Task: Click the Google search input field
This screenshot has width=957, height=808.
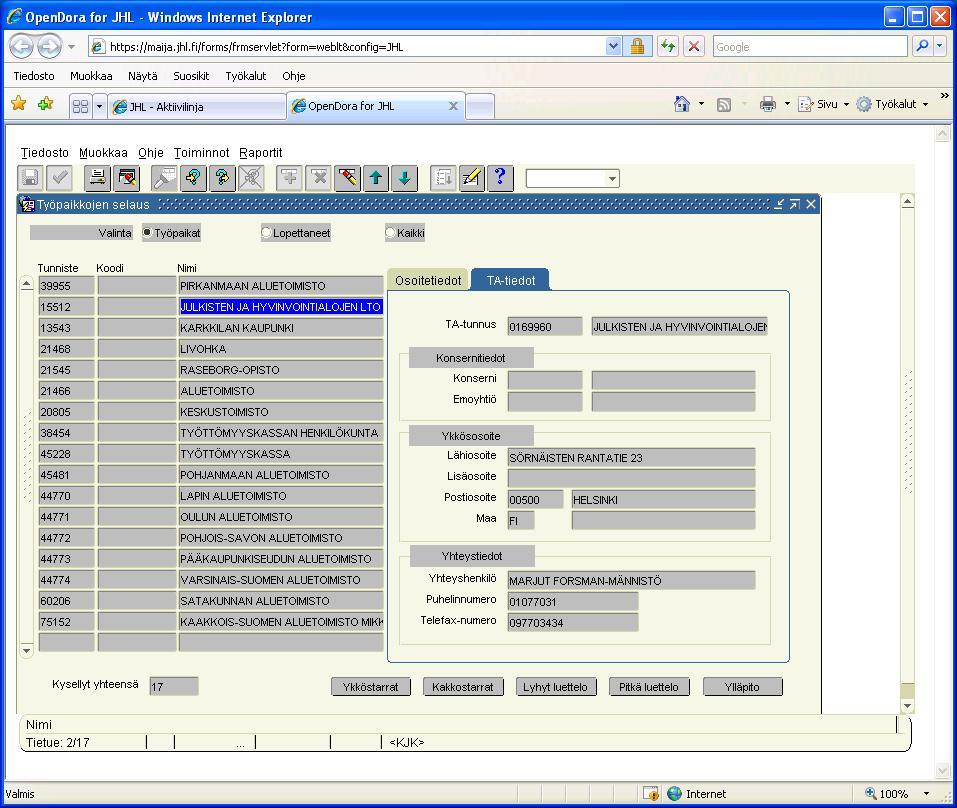Action: click(x=810, y=46)
